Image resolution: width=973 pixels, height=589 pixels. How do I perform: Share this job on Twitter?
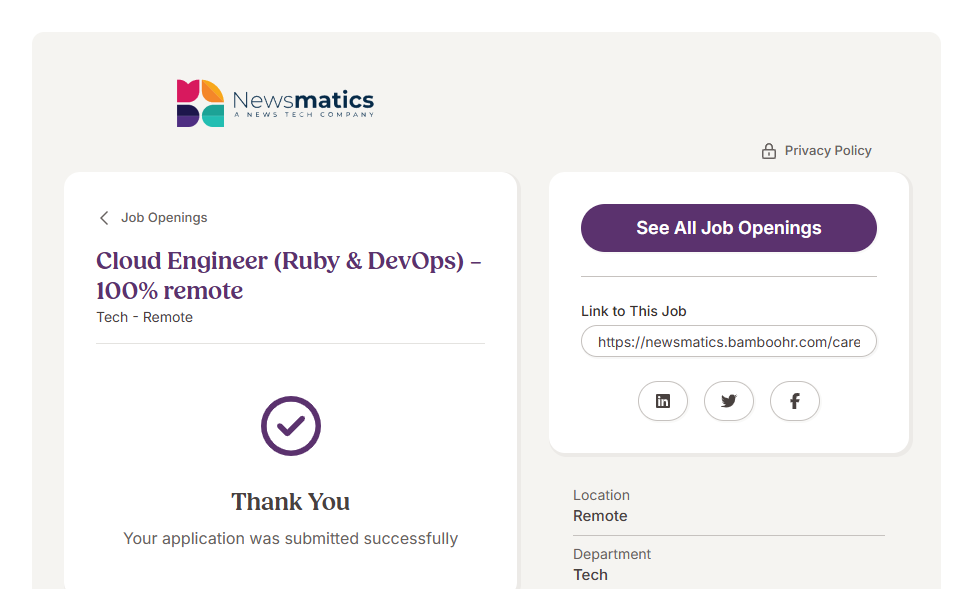(729, 401)
